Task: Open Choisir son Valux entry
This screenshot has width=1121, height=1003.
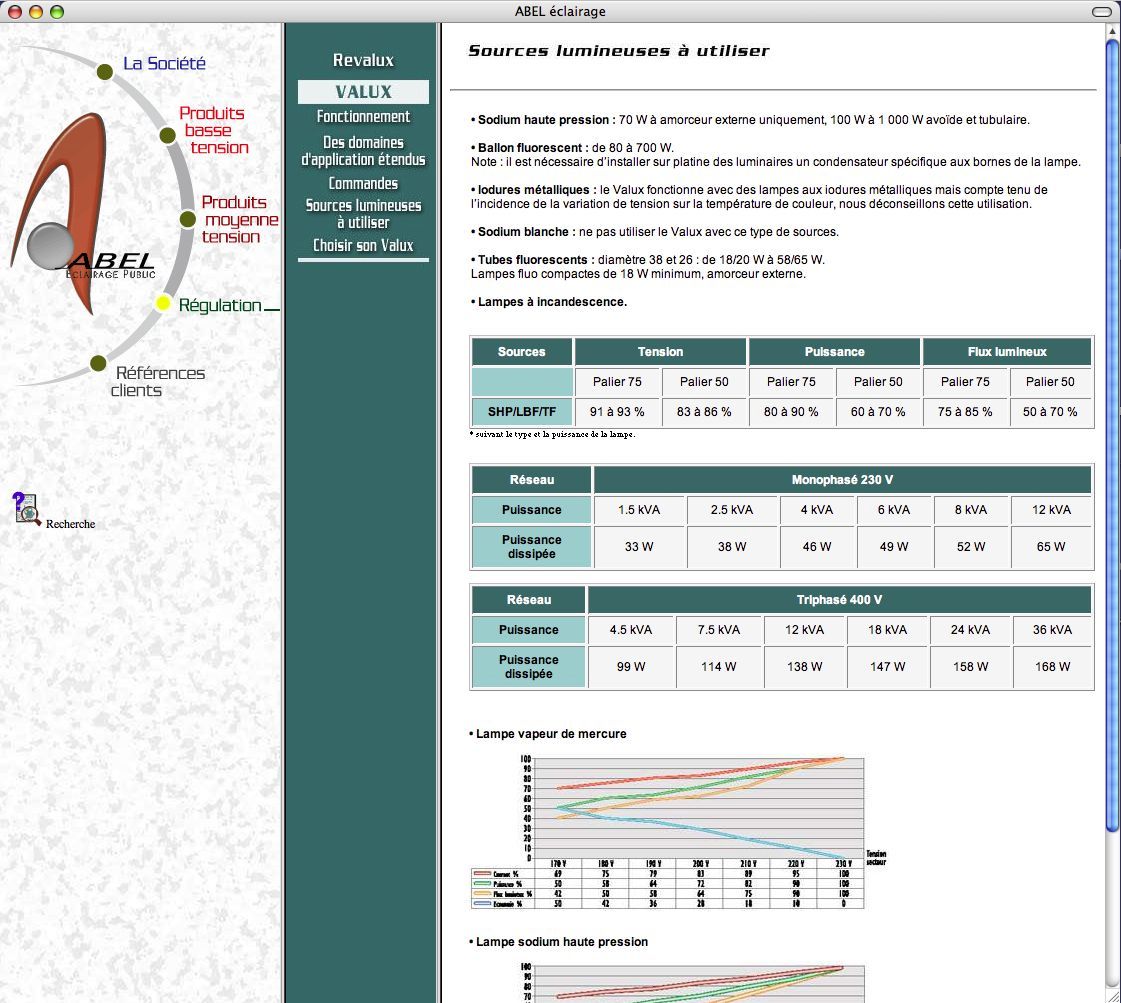Action: click(363, 245)
